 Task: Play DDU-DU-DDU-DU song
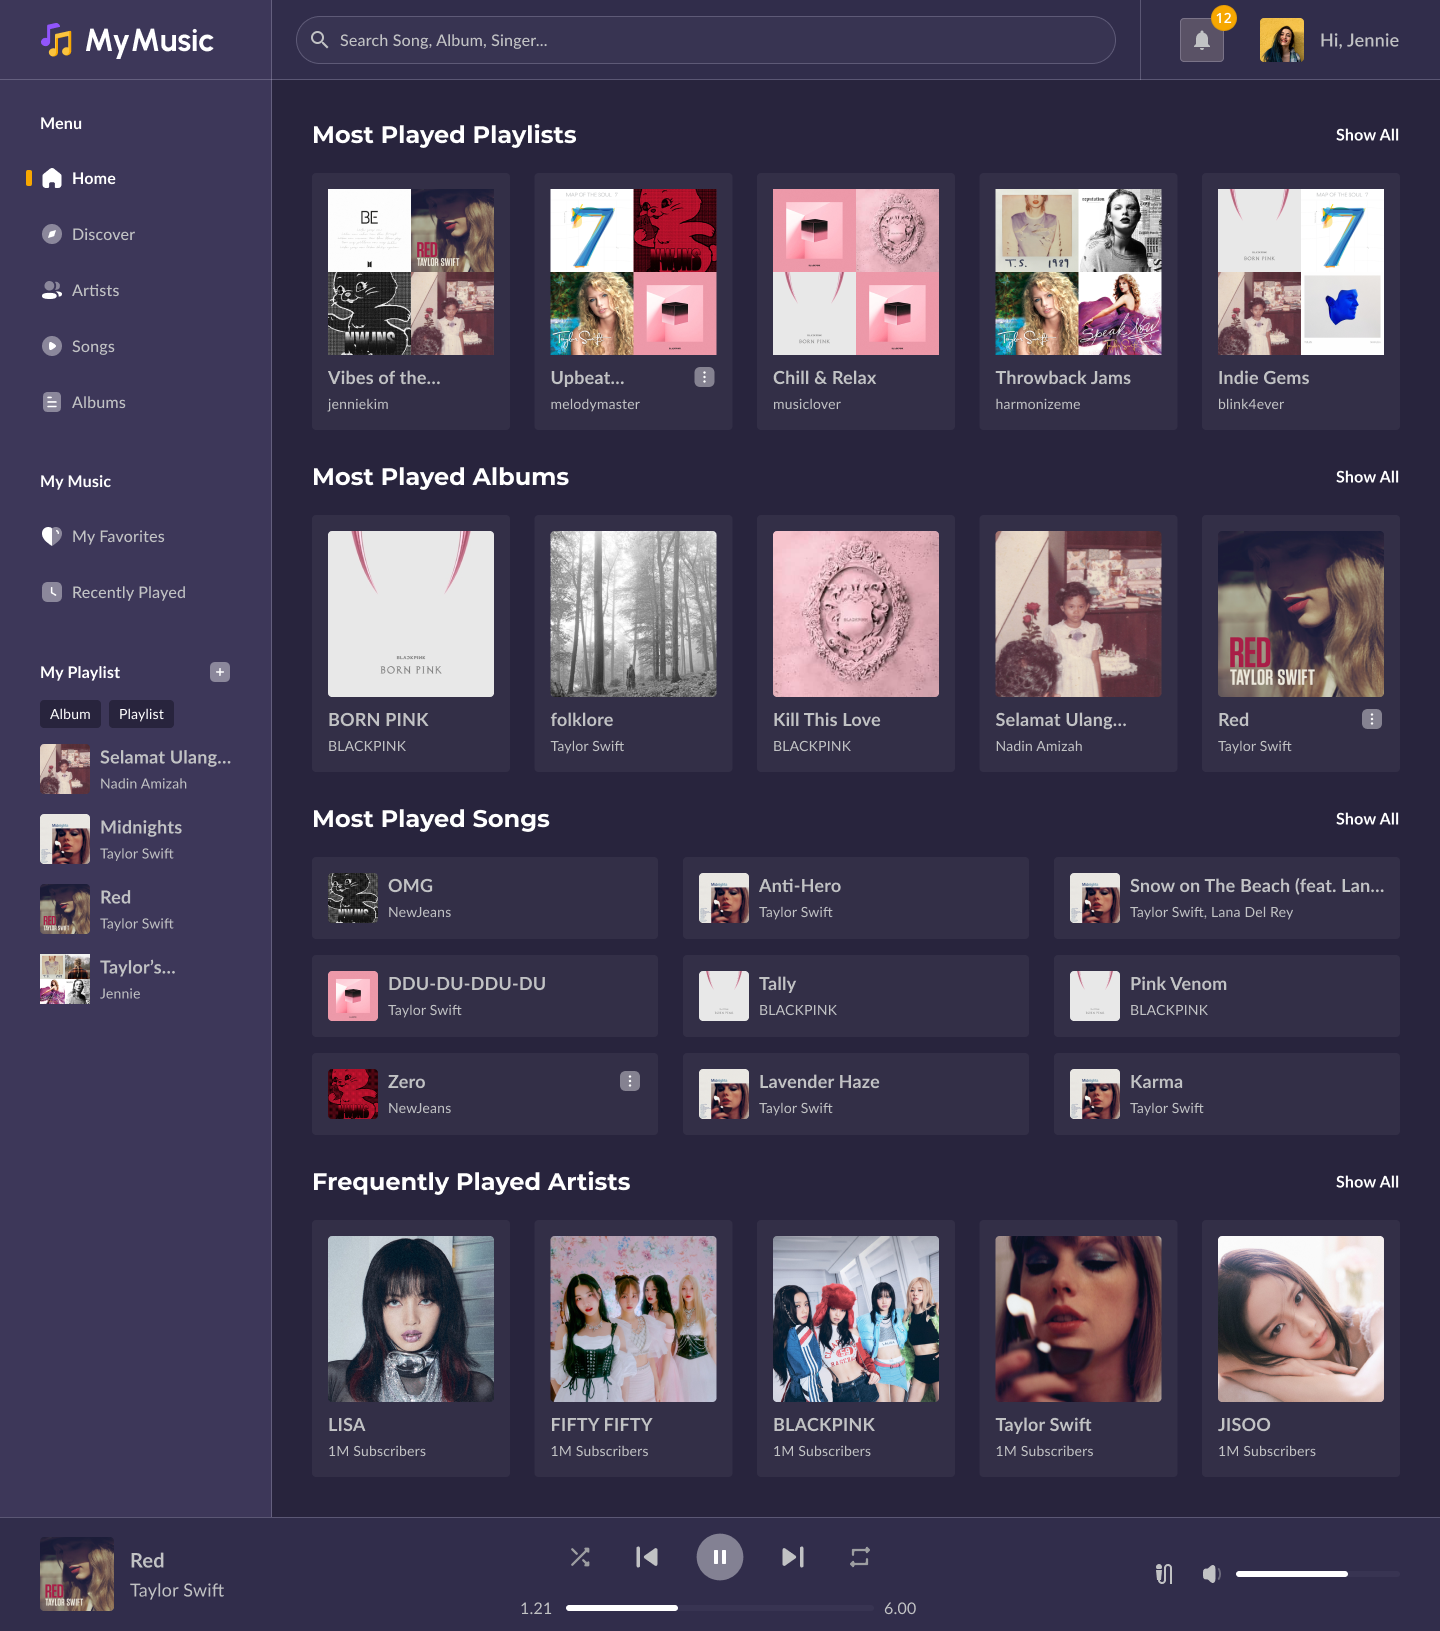click(485, 996)
